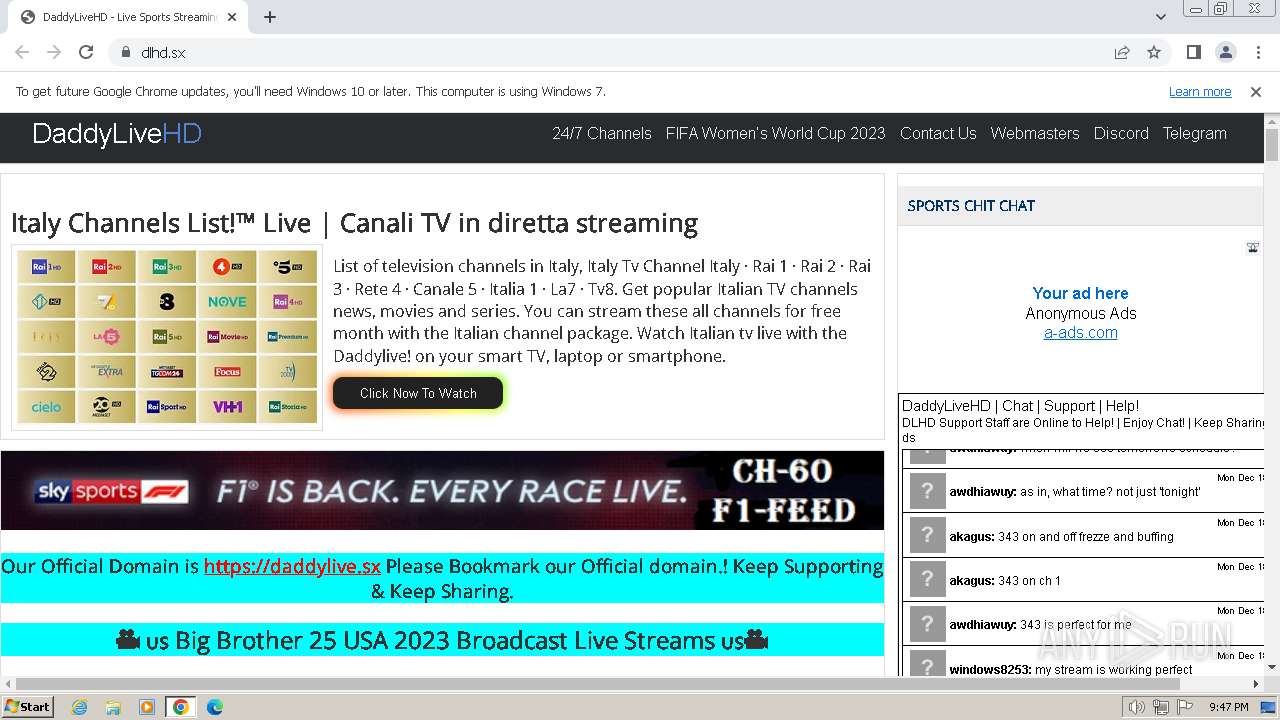
Task: Click DaddyLiveHD site logo
Action: 117,134
